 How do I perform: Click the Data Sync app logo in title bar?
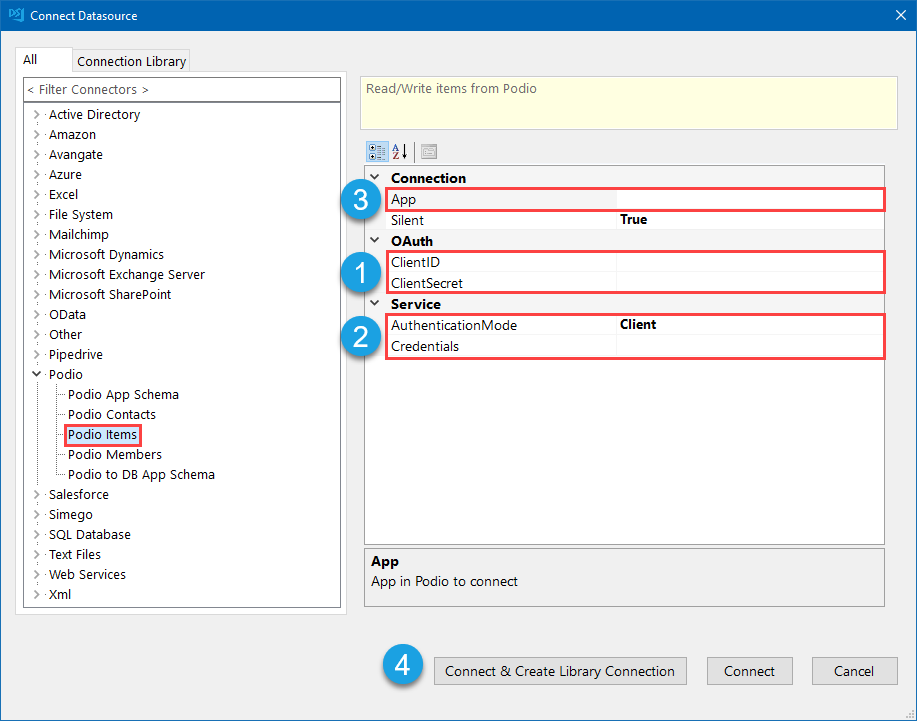(x=16, y=15)
